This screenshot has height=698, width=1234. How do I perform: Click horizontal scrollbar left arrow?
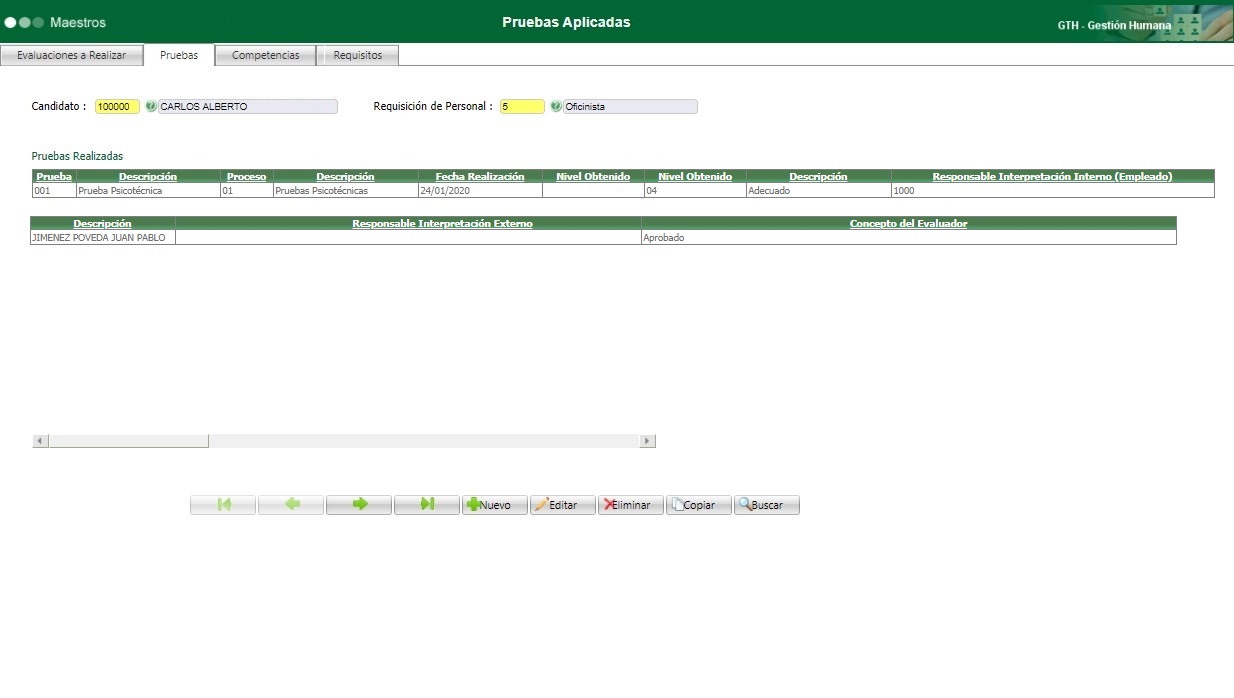(x=40, y=441)
